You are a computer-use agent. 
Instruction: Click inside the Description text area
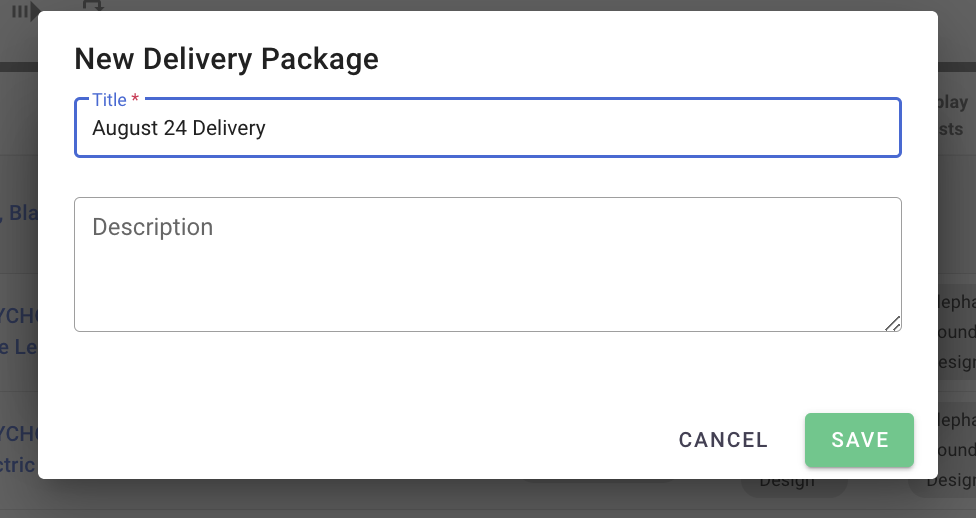coord(487,264)
